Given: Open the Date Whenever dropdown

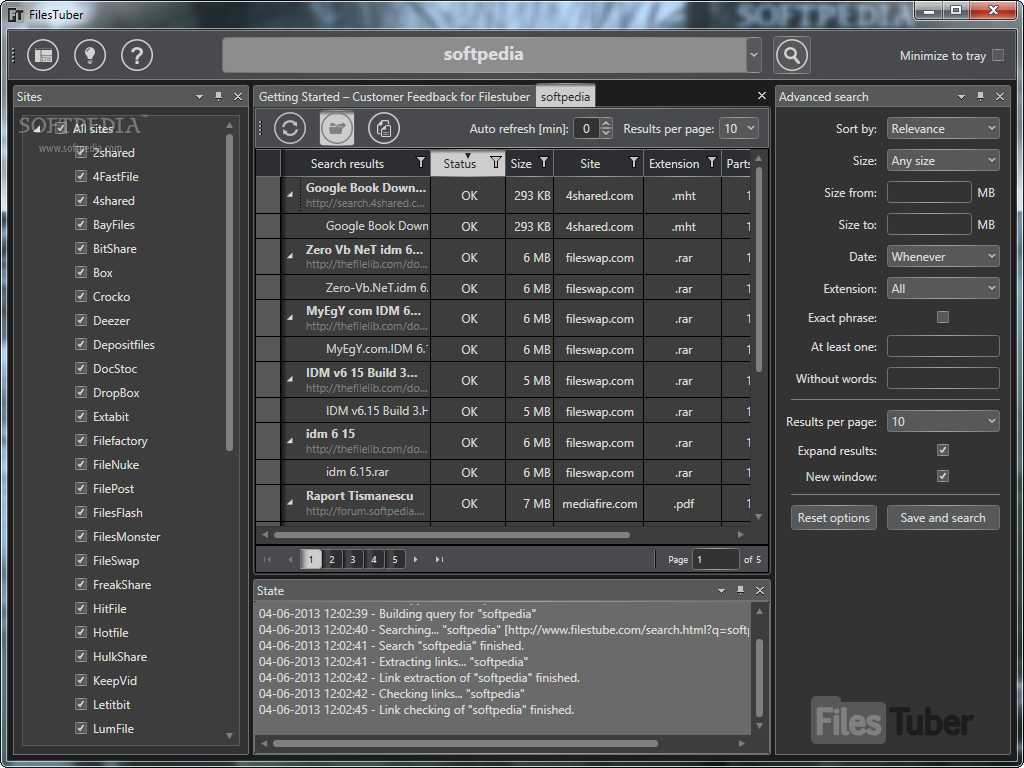Looking at the screenshot, I should point(943,257).
